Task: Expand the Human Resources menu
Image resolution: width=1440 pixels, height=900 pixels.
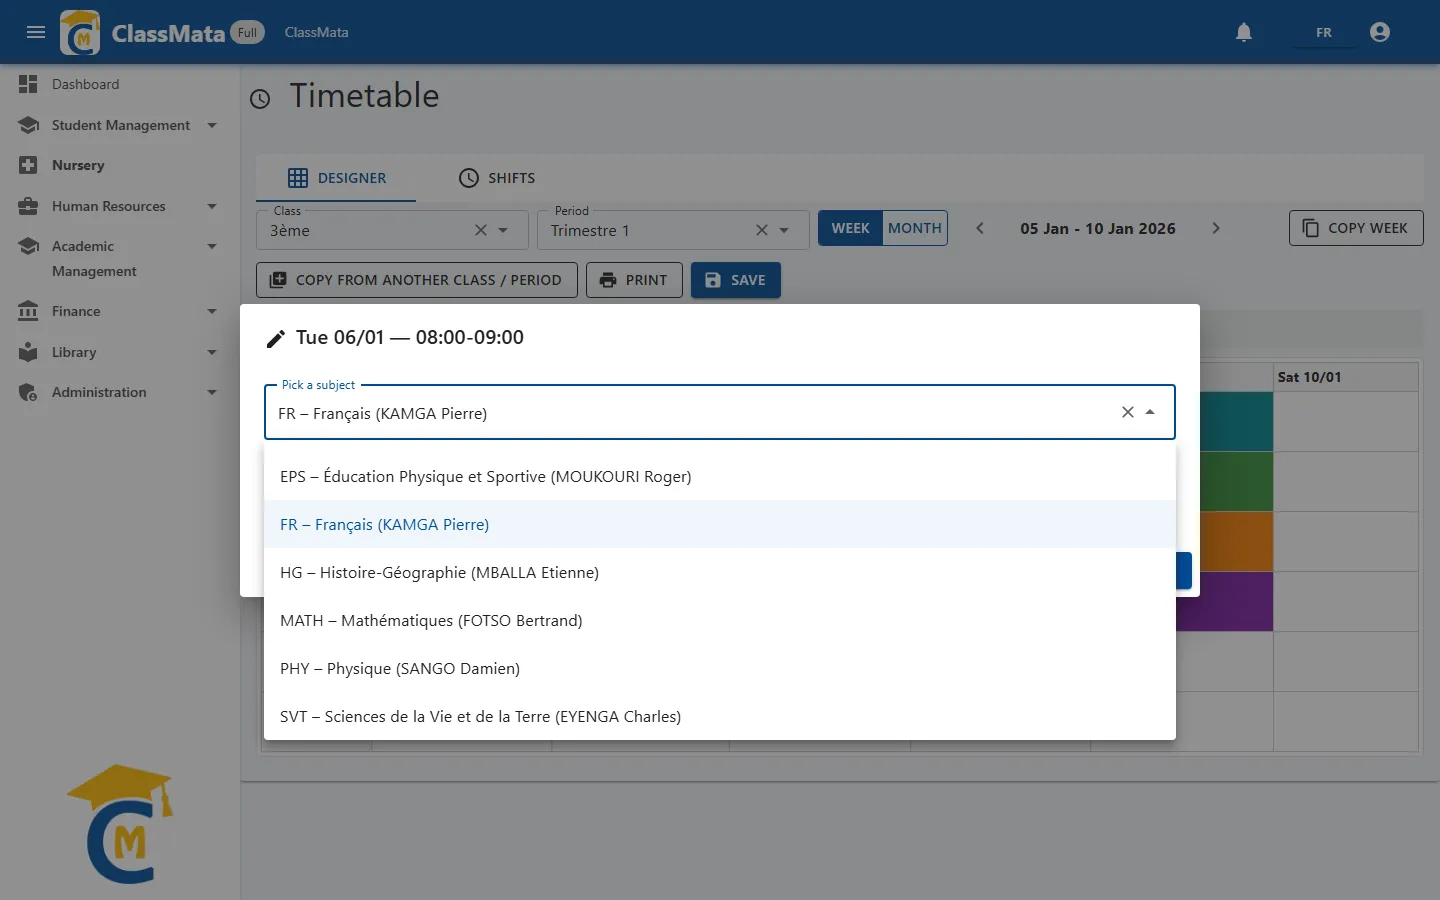Action: [212, 206]
